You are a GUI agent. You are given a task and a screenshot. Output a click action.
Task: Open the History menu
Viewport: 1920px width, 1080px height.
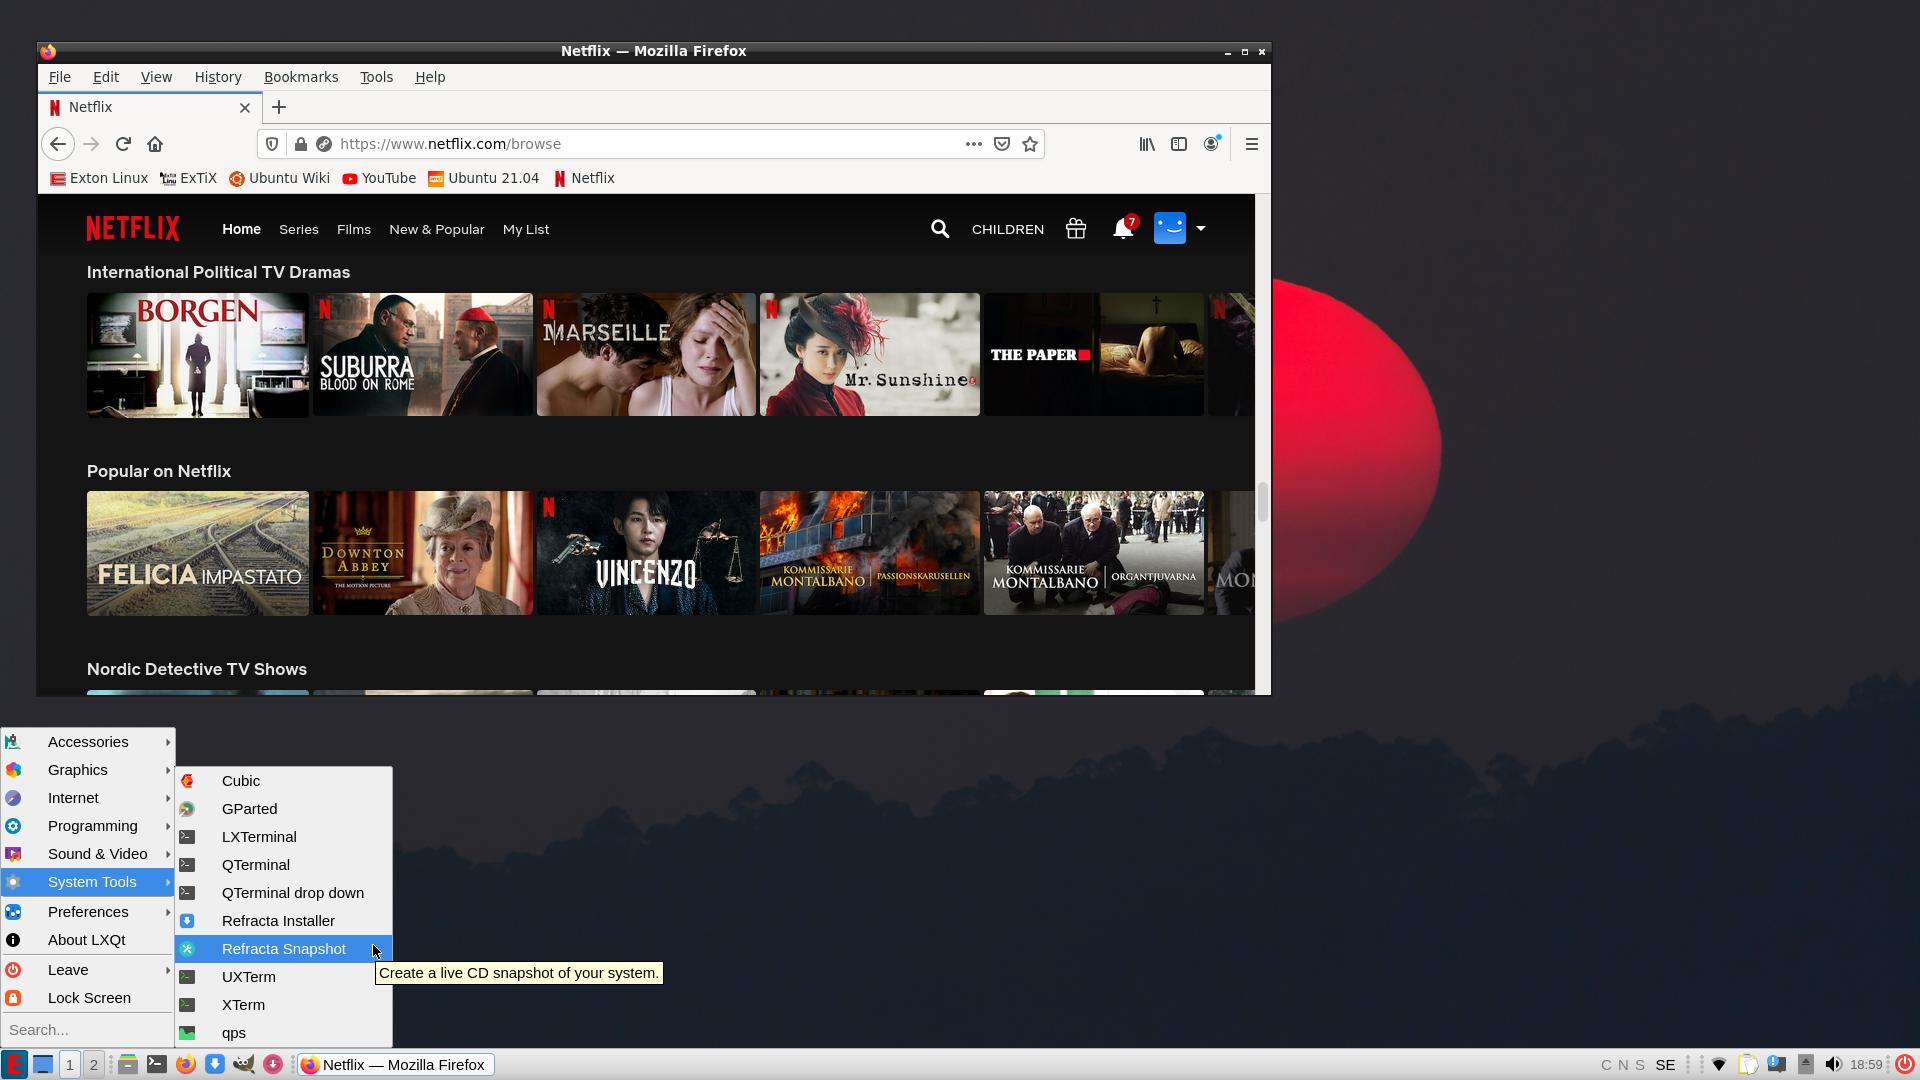(218, 77)
